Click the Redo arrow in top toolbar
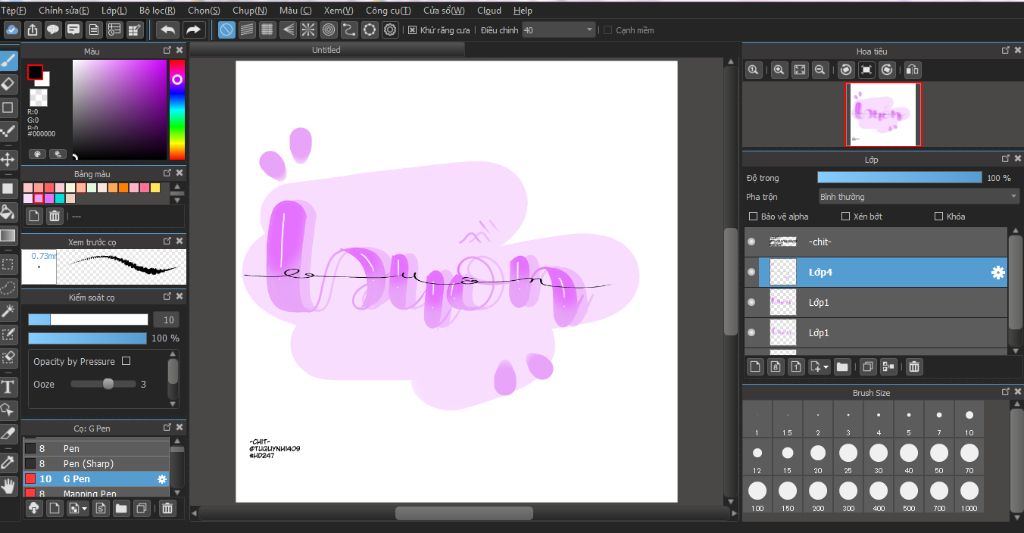This screenshot has width=1024, height=533. click(x=193, y=30)
